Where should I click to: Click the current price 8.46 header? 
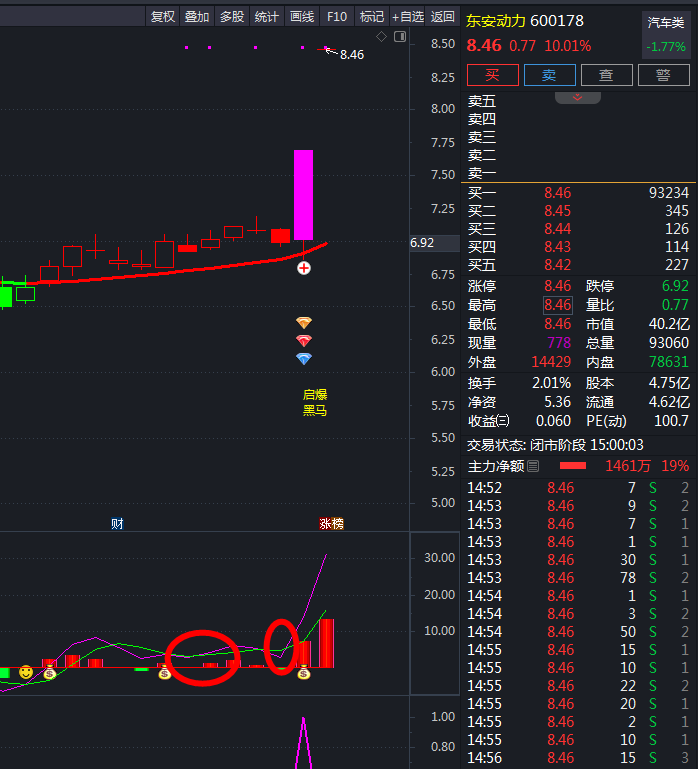click(x=484, y=46)
